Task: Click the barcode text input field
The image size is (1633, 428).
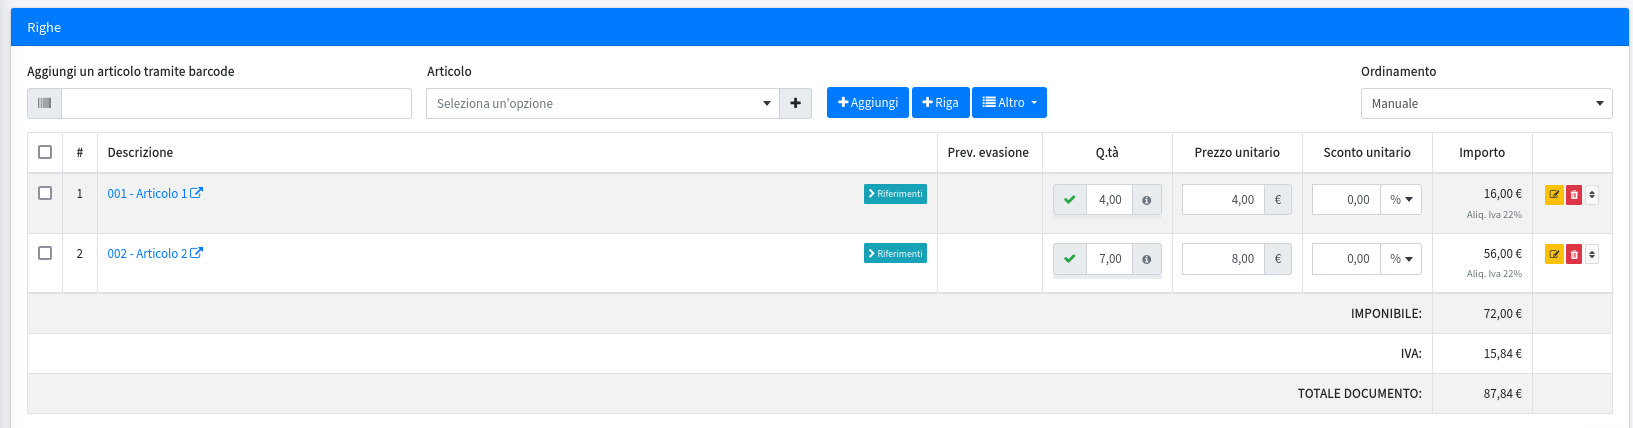Action: click(x=236, y=103)
